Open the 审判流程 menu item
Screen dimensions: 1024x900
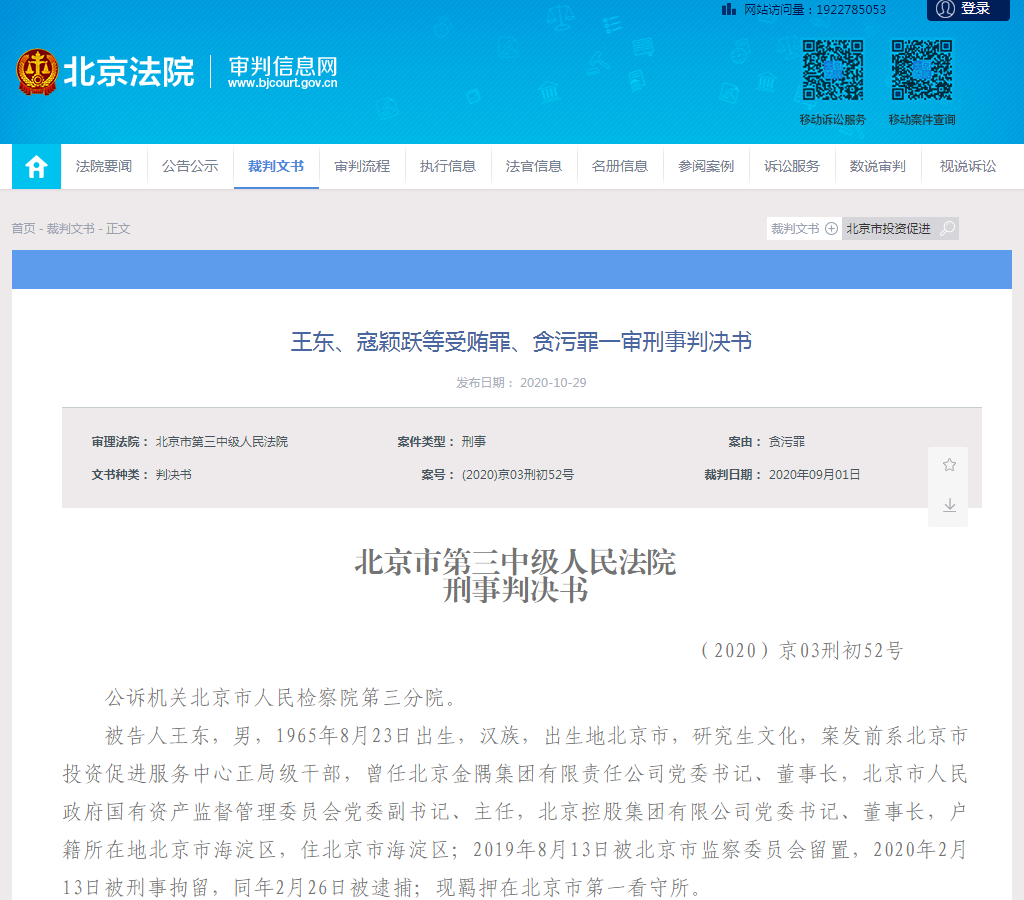pos(362,167)
